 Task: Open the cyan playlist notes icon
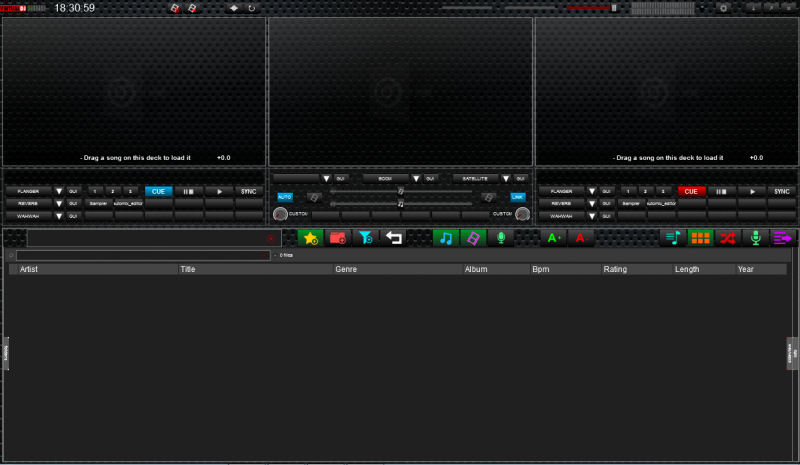[x=673, y=238]
